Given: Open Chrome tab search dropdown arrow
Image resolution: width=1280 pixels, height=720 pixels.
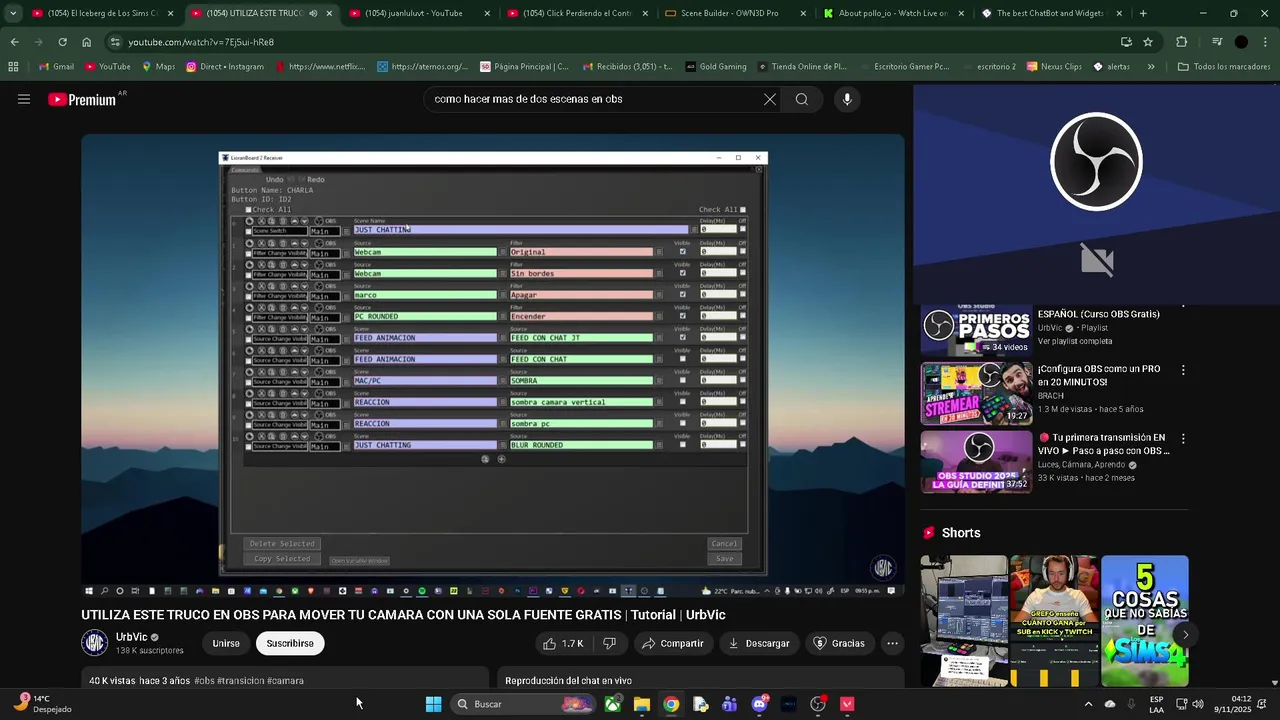Looking at the screenshot, I should (x=13, y=13).
